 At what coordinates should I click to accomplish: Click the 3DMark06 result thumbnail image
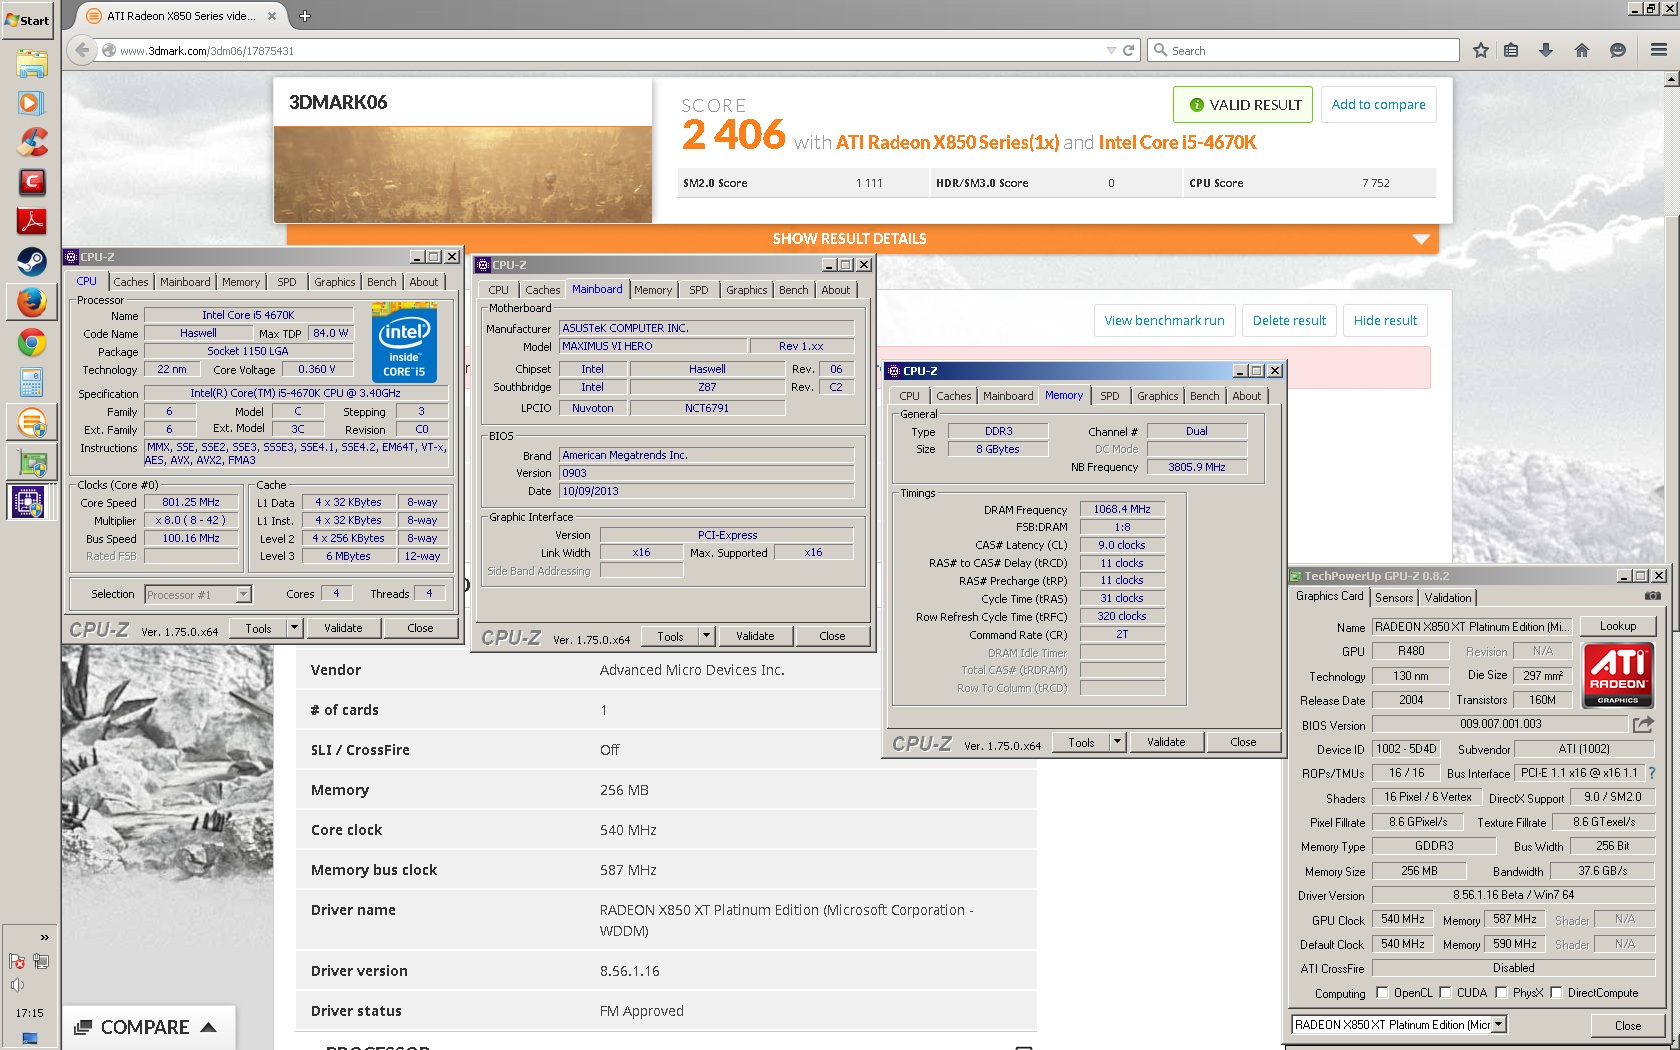463,174
